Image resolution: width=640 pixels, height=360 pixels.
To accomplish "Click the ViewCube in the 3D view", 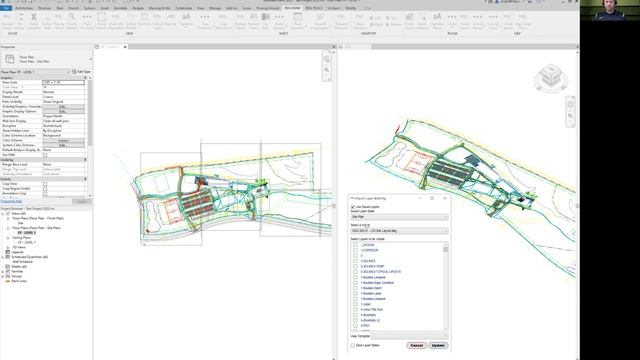I will coord(551,78).
